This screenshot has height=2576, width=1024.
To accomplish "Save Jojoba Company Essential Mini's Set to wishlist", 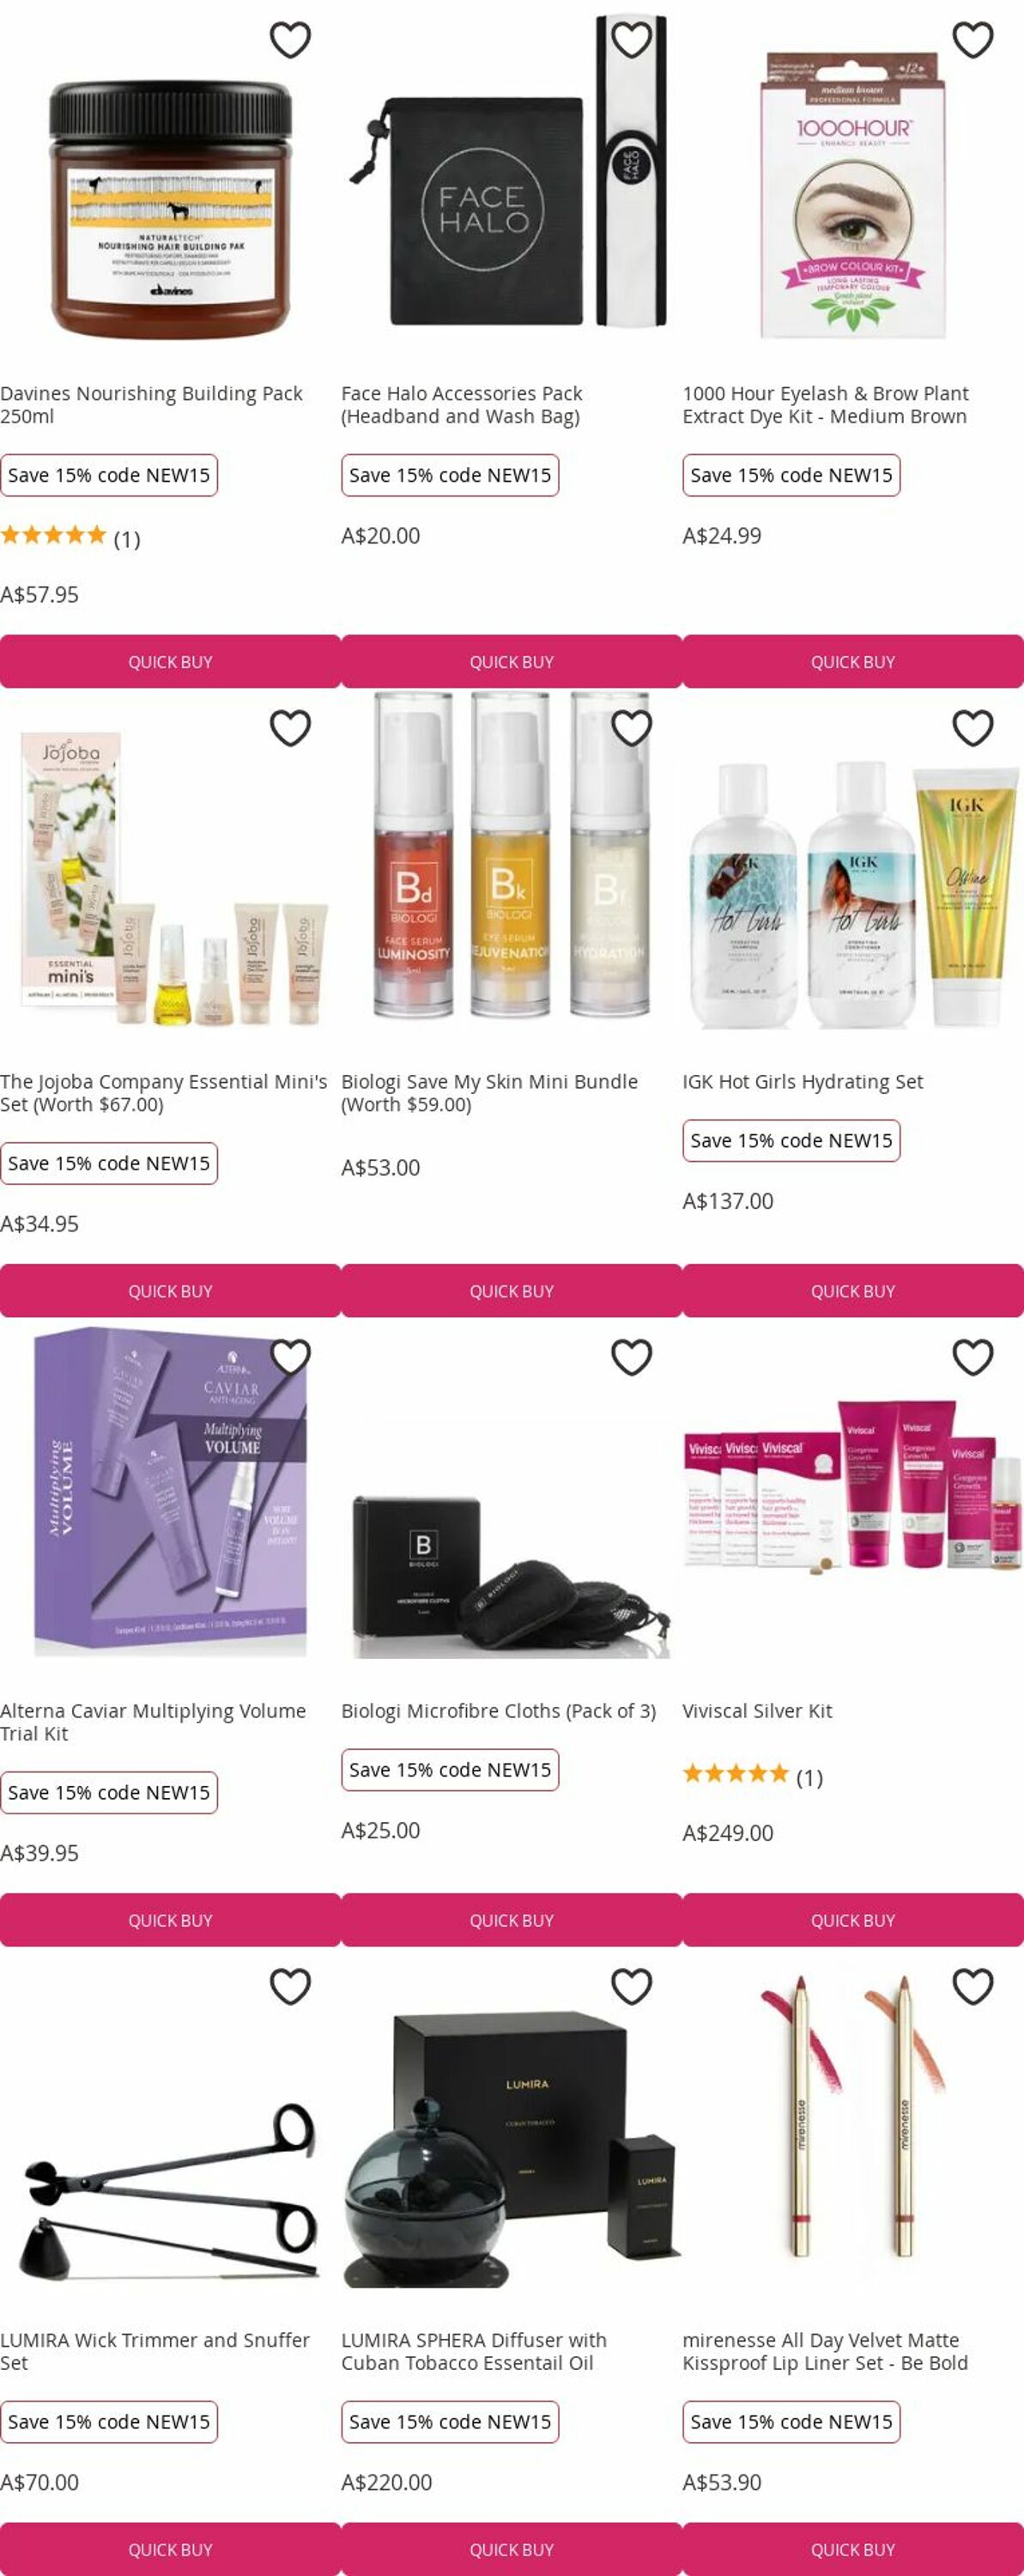I will coord(290,728).
